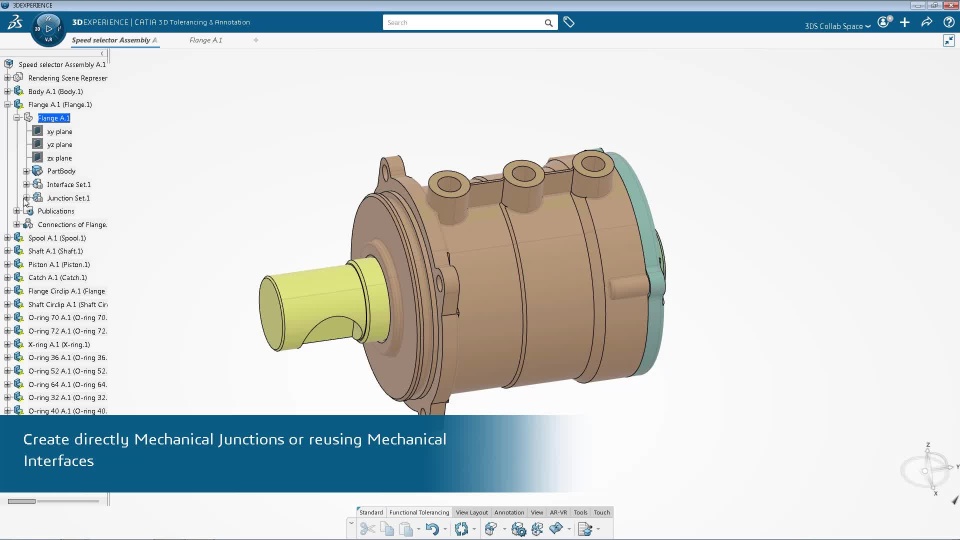Switch to the Flange A.1 document tab
This screenshot has height=540, width=960.
(x=206, y=40)
